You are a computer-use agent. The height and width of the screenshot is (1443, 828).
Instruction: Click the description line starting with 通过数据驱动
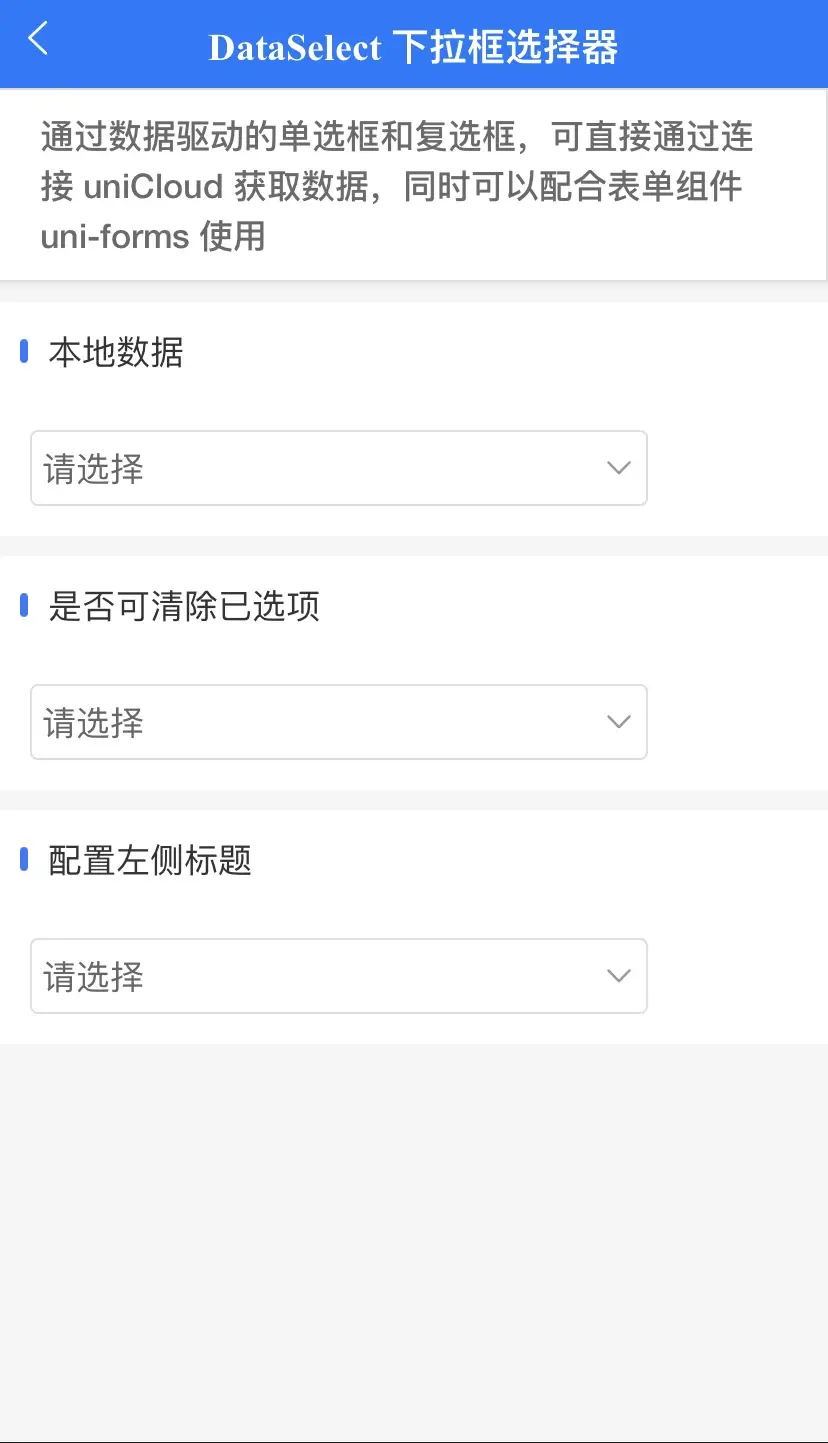click(397, 137)
